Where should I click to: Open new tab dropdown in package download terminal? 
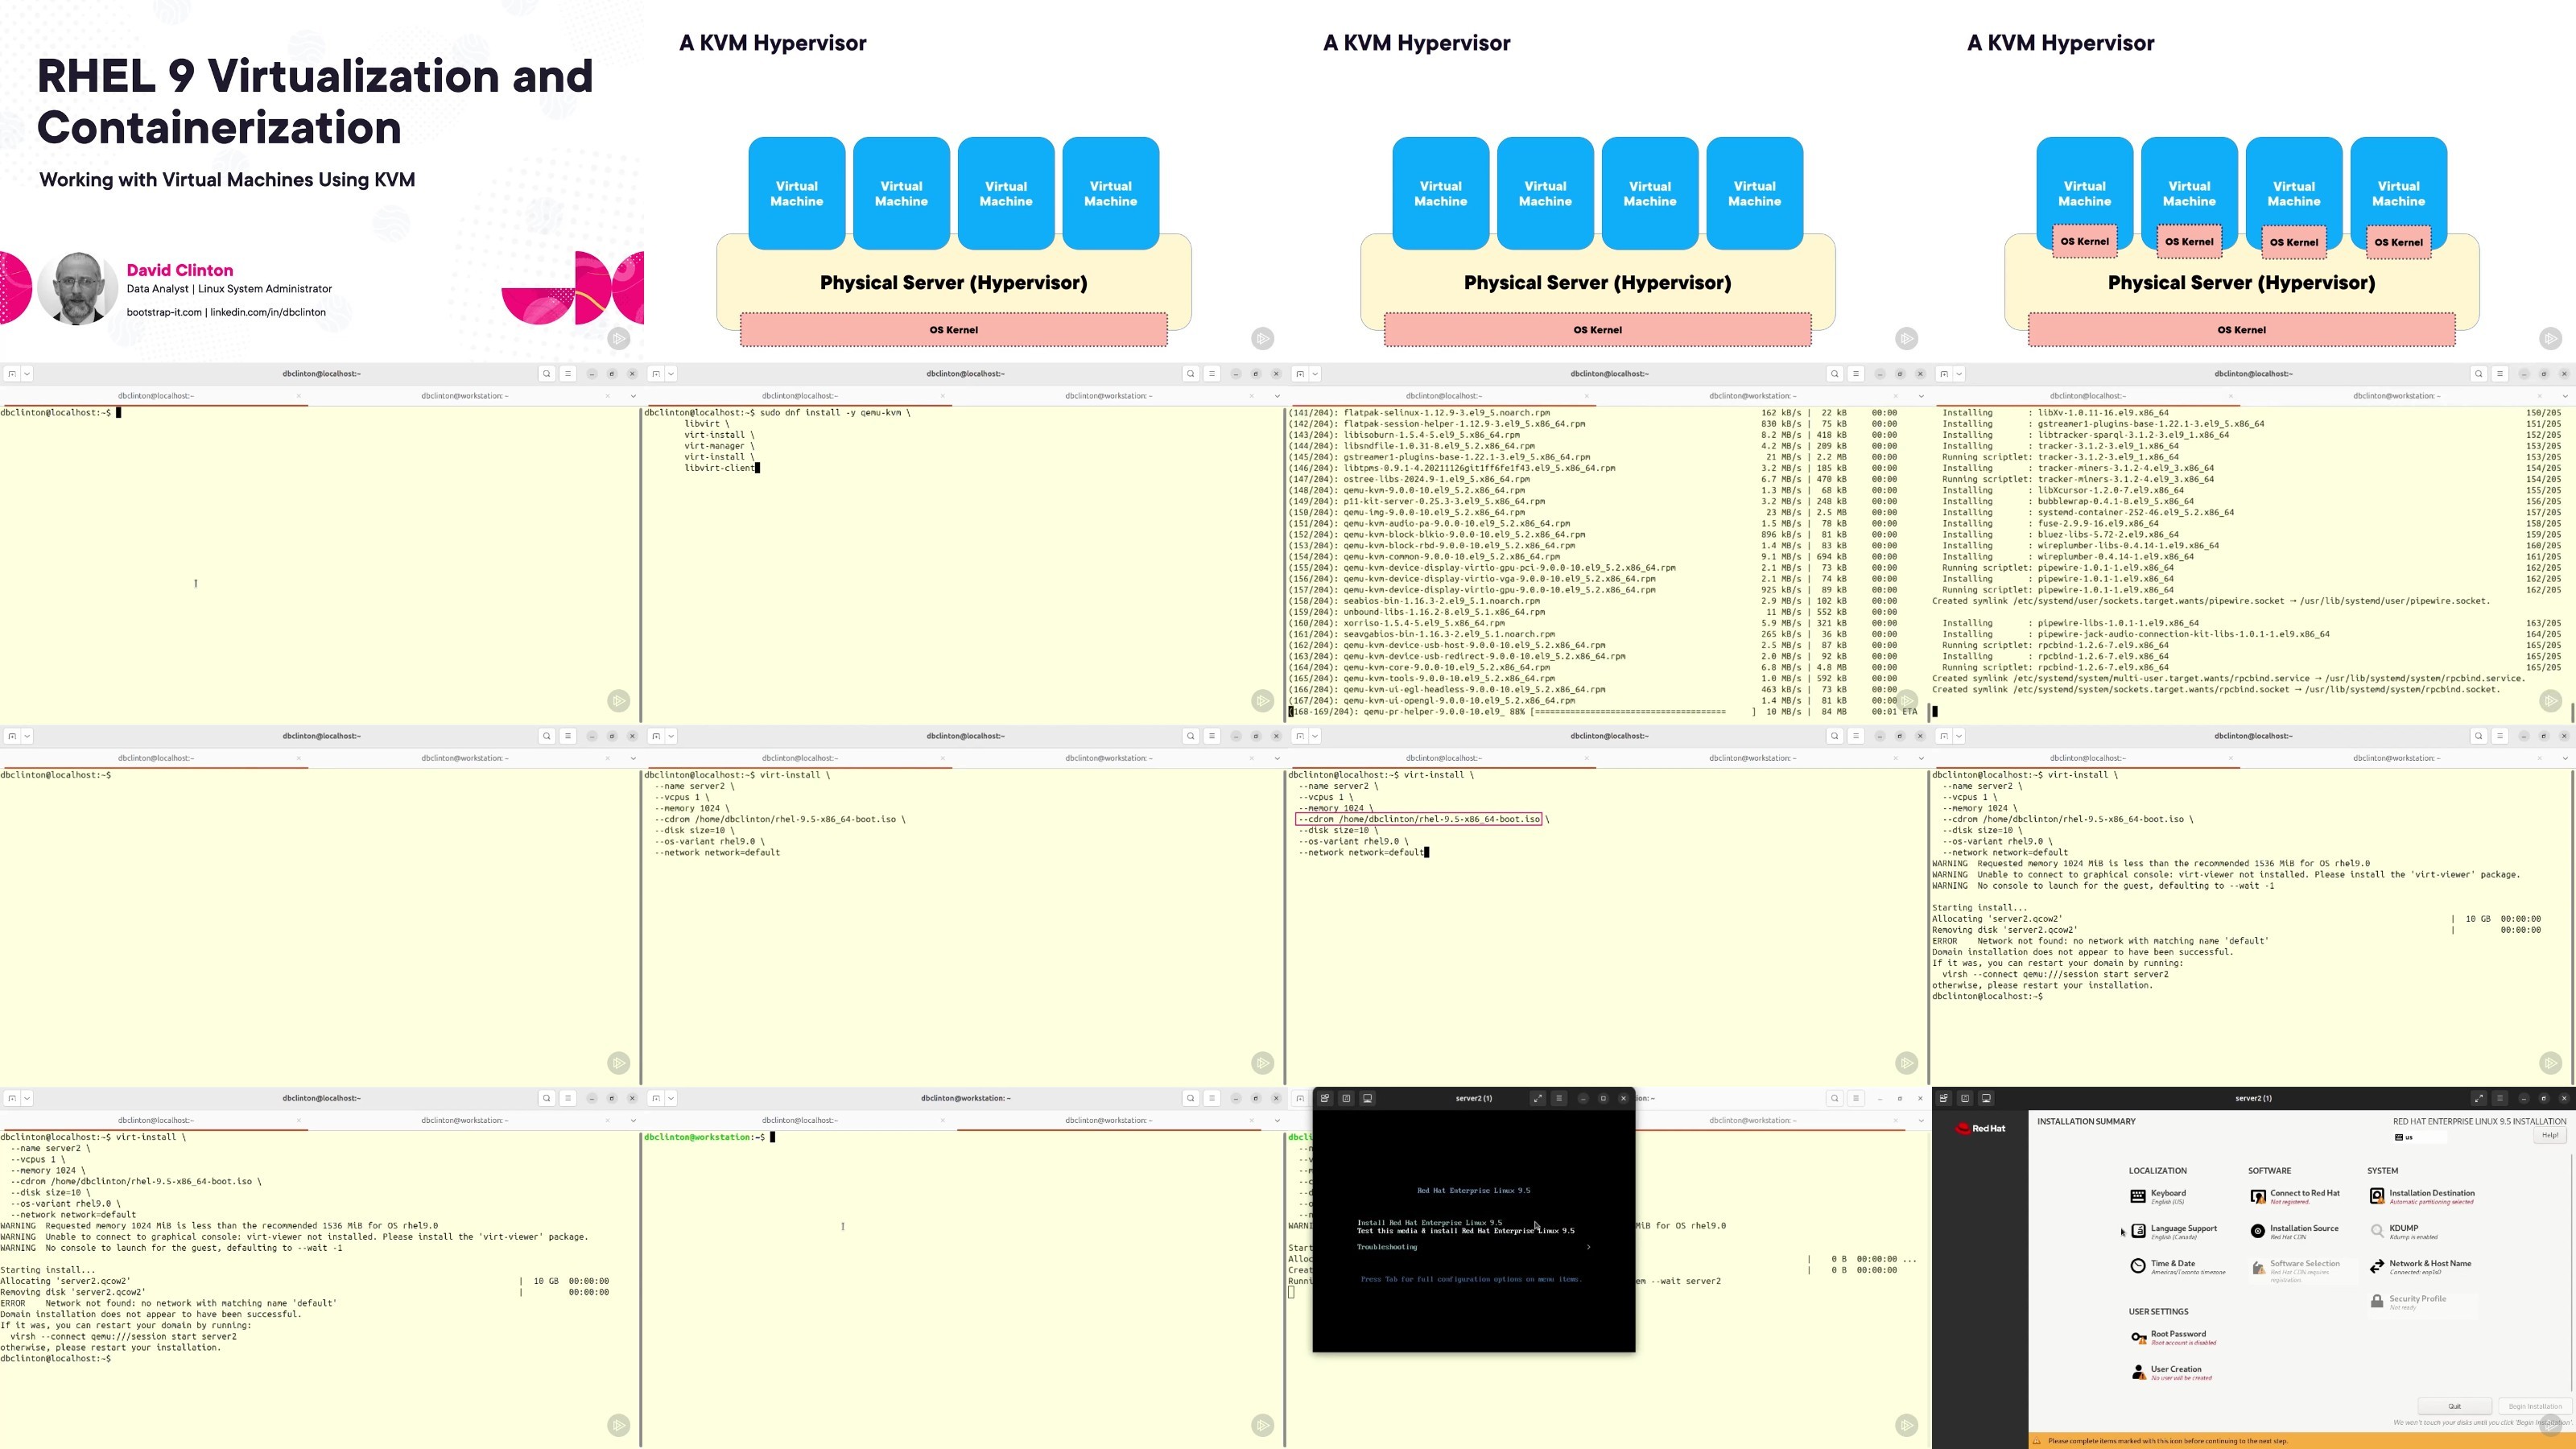[x=1315, y=374]
